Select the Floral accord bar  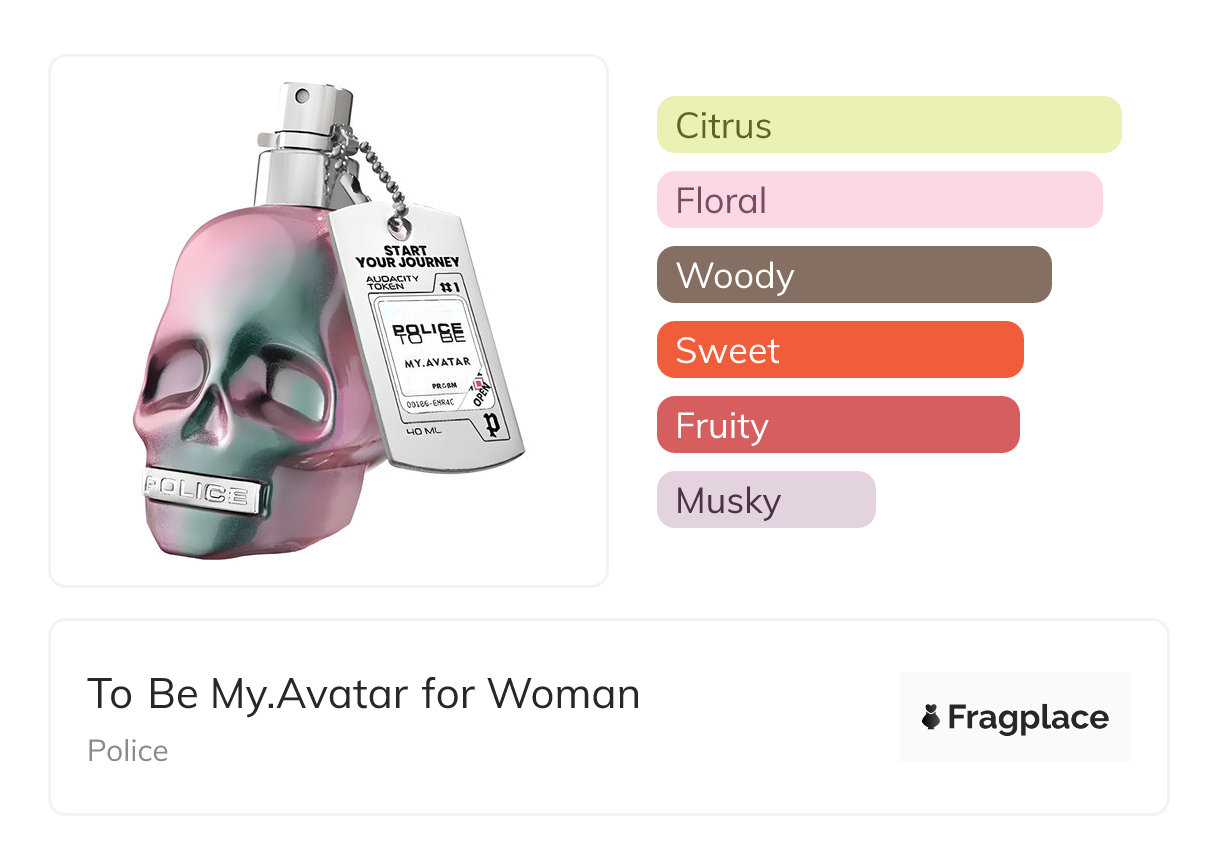pos(879,200)
